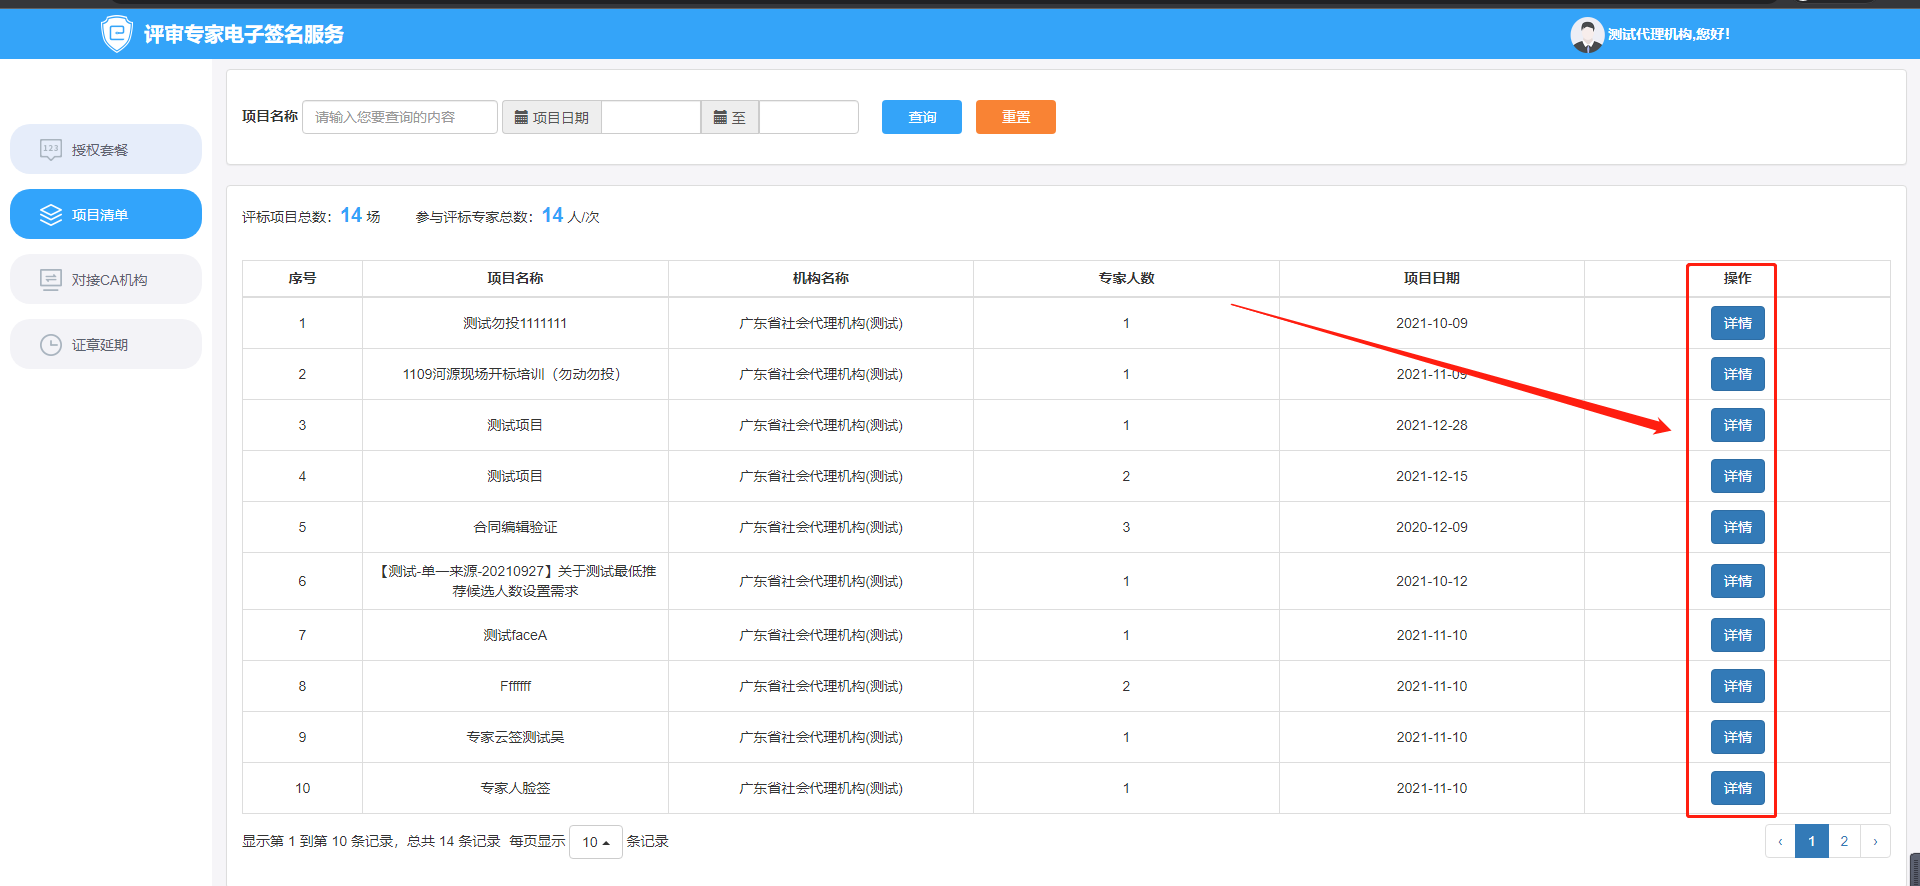Click the 证章延期 clock icon
Image resolution: width=1920 pixels, height=886 pixels.
51,345
